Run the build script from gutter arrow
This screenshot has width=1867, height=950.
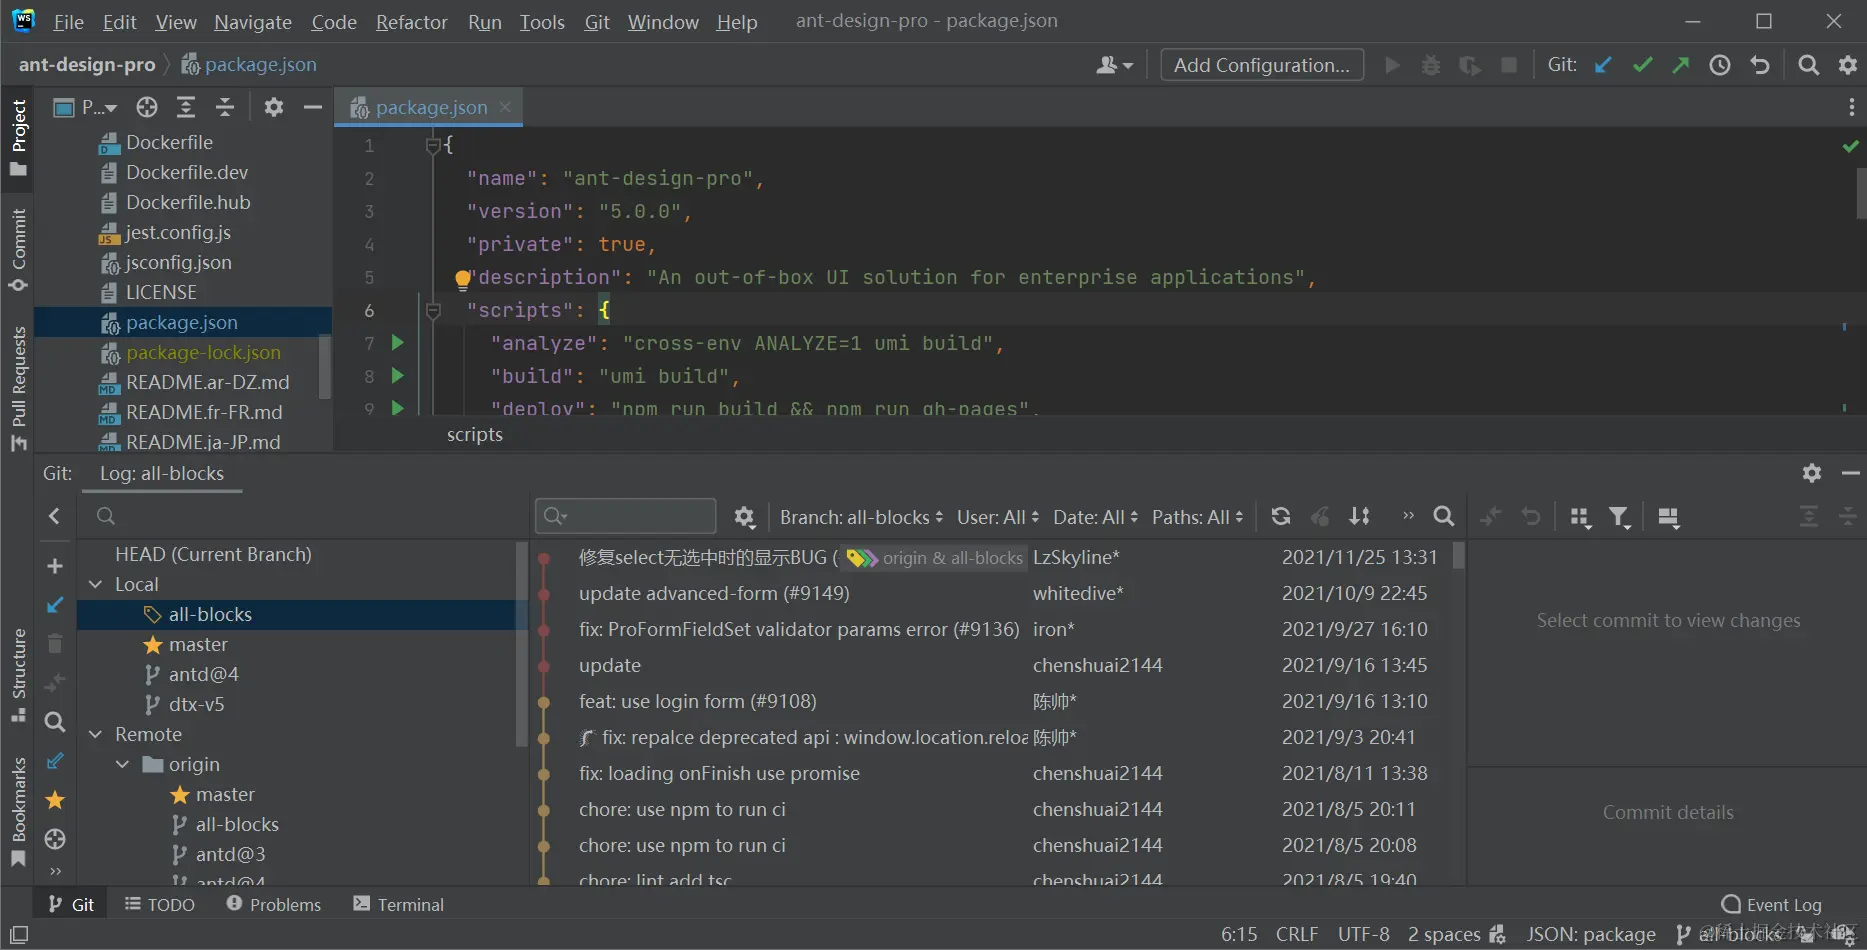(398, 376)
